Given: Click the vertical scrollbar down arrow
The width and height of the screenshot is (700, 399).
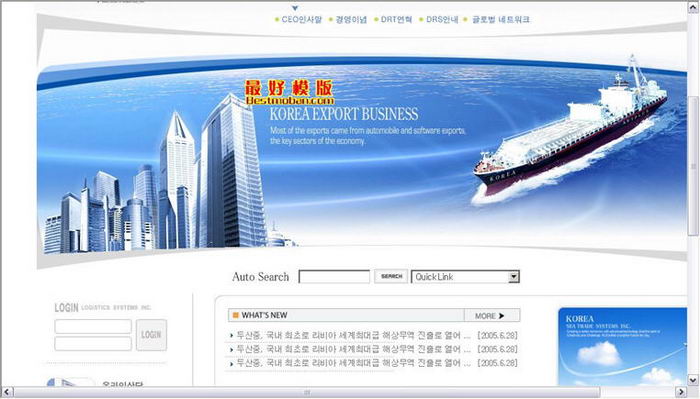Looking at the screenshot, I should 693,380.
